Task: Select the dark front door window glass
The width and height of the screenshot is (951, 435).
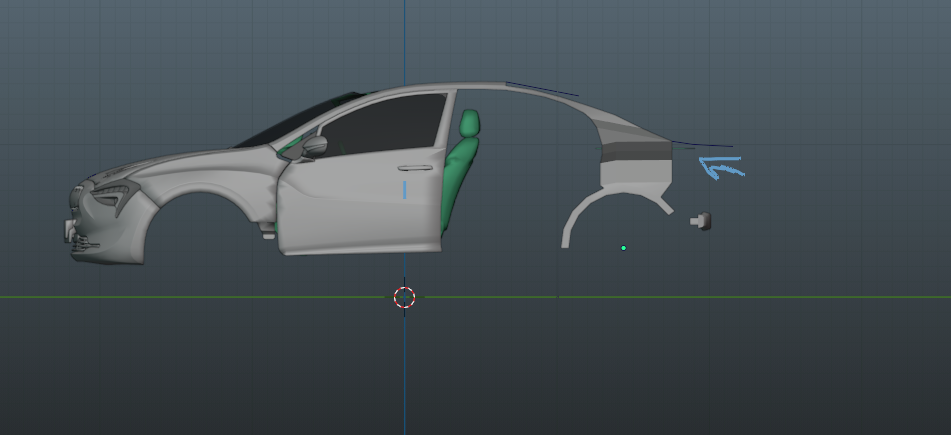Action: pos(385,124)
